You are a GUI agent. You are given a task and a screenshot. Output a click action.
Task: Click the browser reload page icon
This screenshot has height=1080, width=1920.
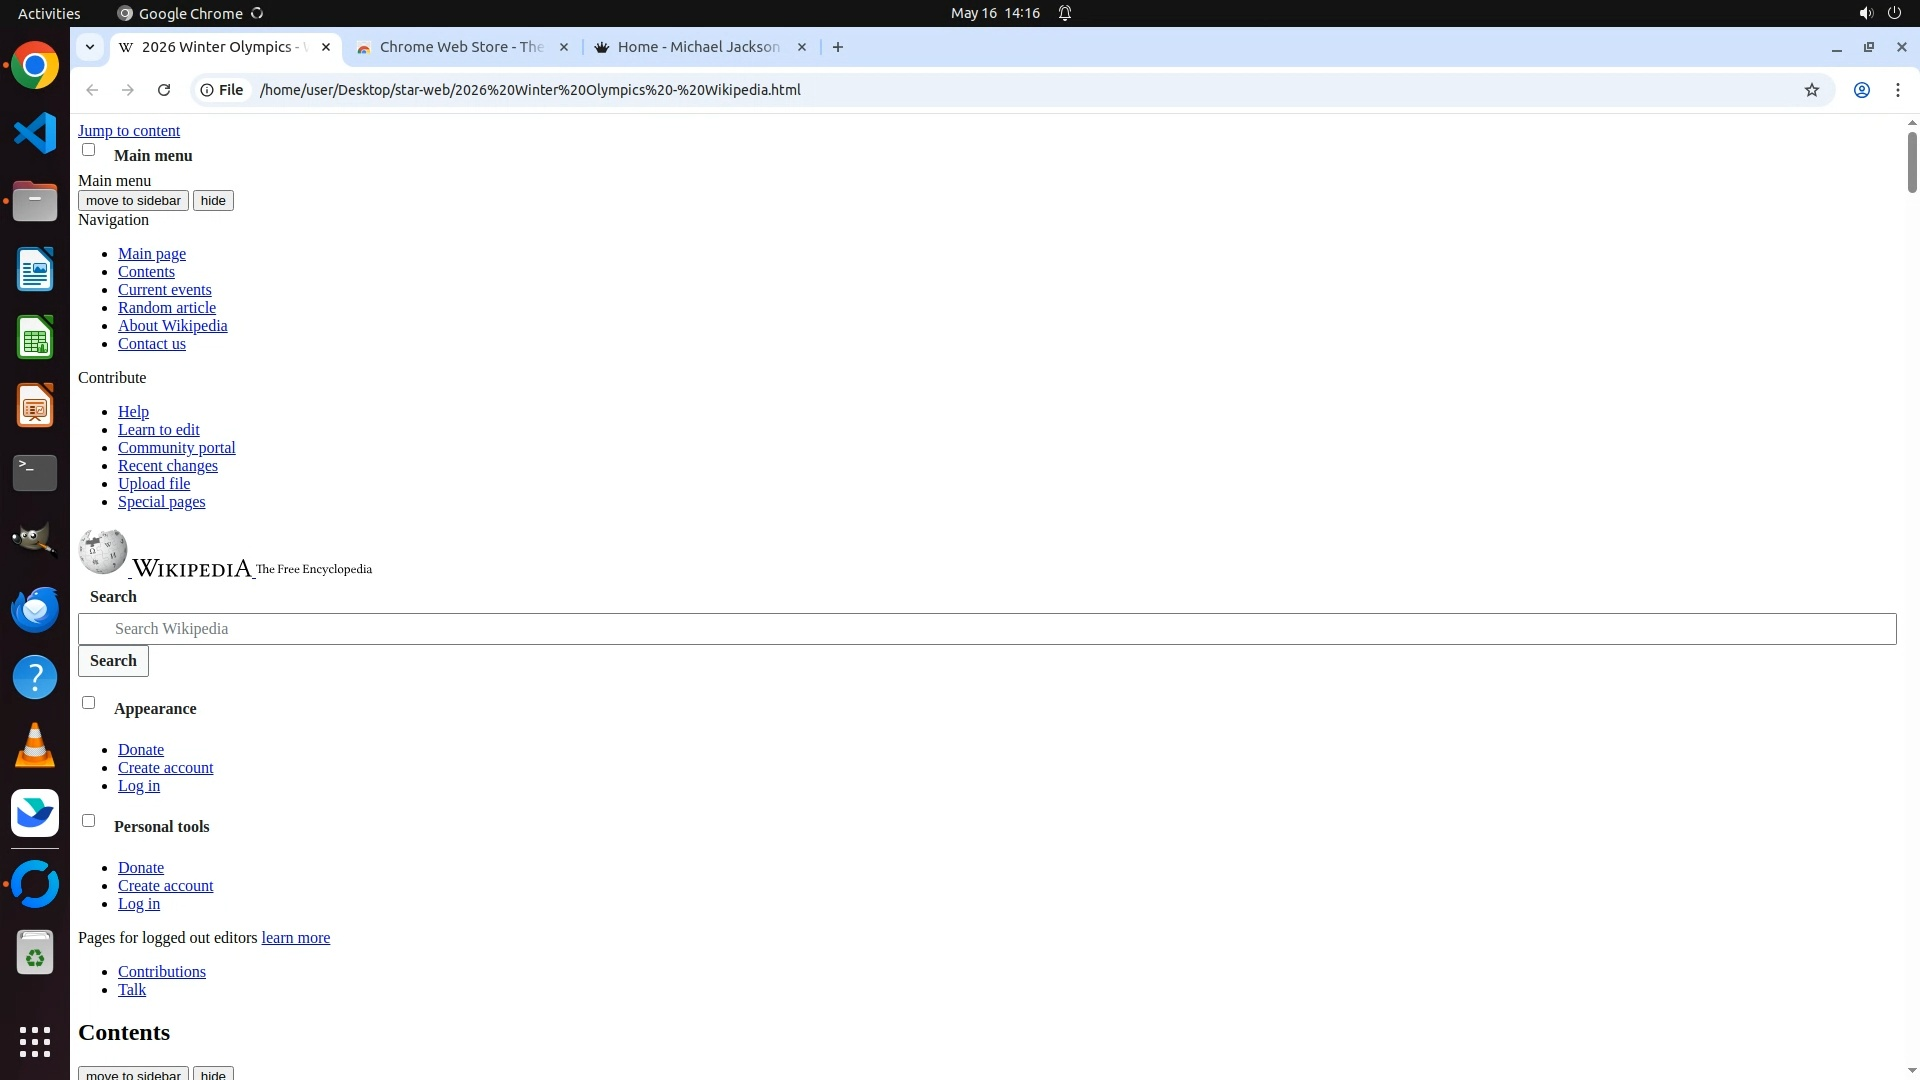164,90
